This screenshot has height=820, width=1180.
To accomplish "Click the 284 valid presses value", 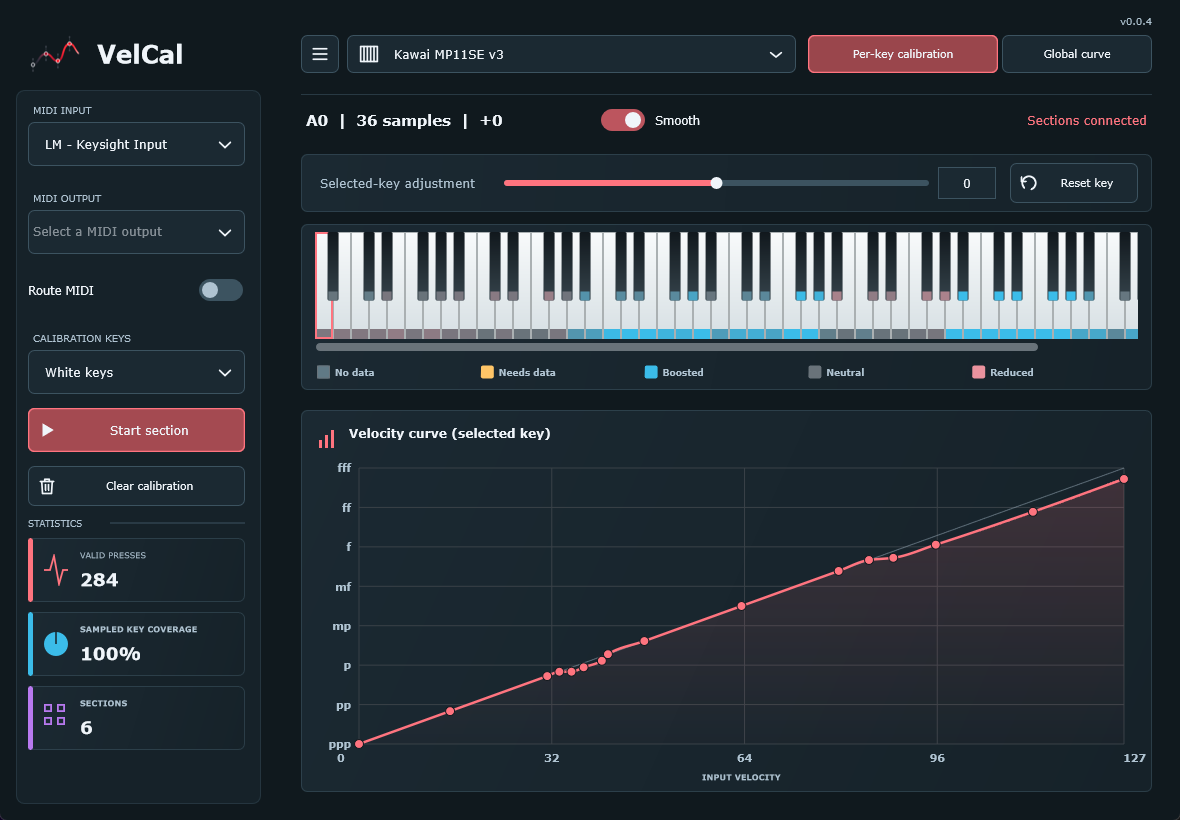I will 99,580.
